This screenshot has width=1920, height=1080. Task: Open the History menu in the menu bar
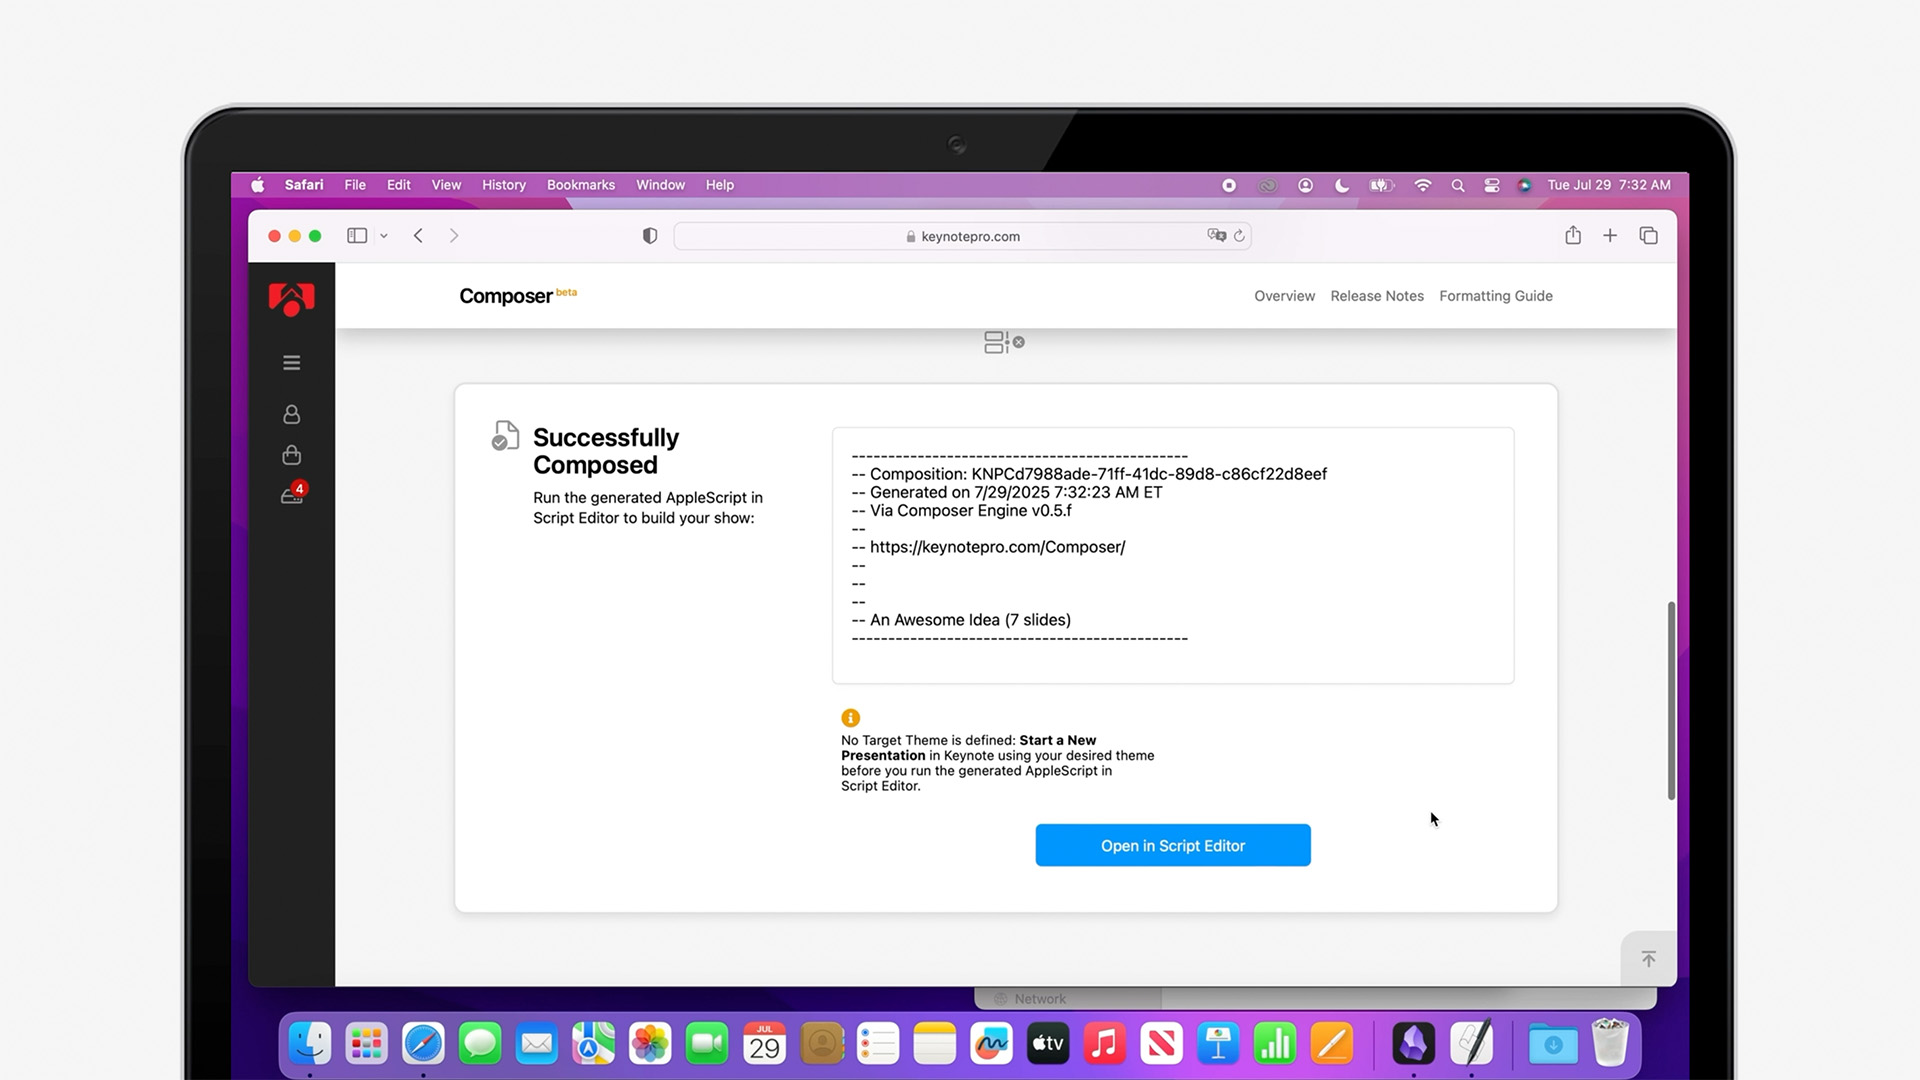tap(503, 184)
